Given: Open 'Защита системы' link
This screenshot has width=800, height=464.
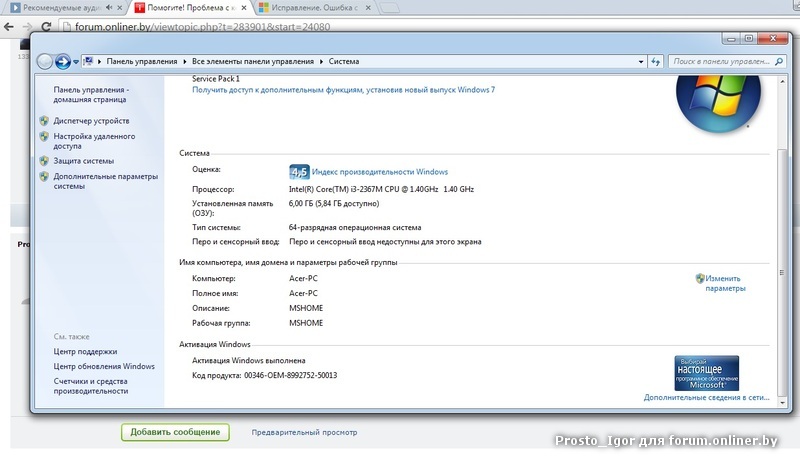Looking at the screenshot, I should pos(84,161).
